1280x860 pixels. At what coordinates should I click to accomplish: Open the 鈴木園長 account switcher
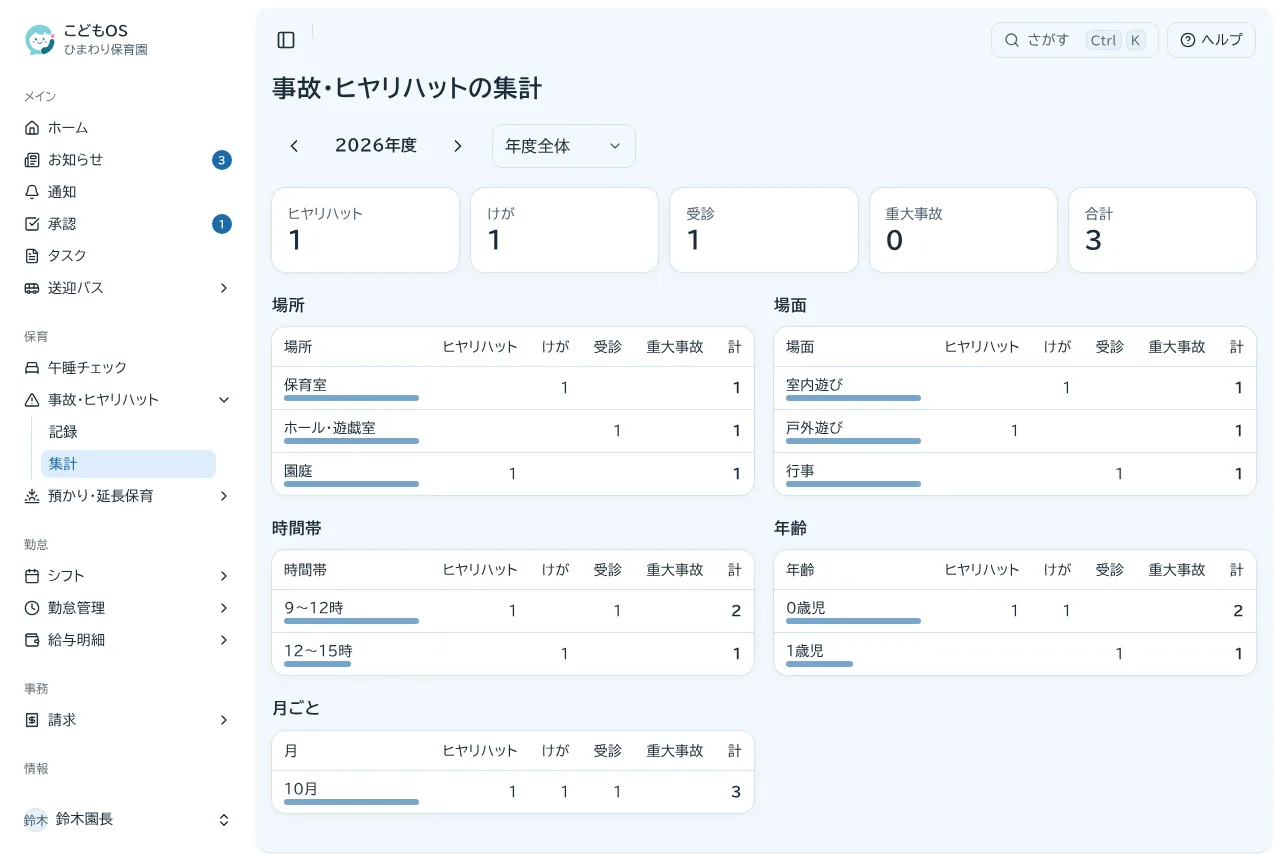pyautogui.click(x=128, y=820)
